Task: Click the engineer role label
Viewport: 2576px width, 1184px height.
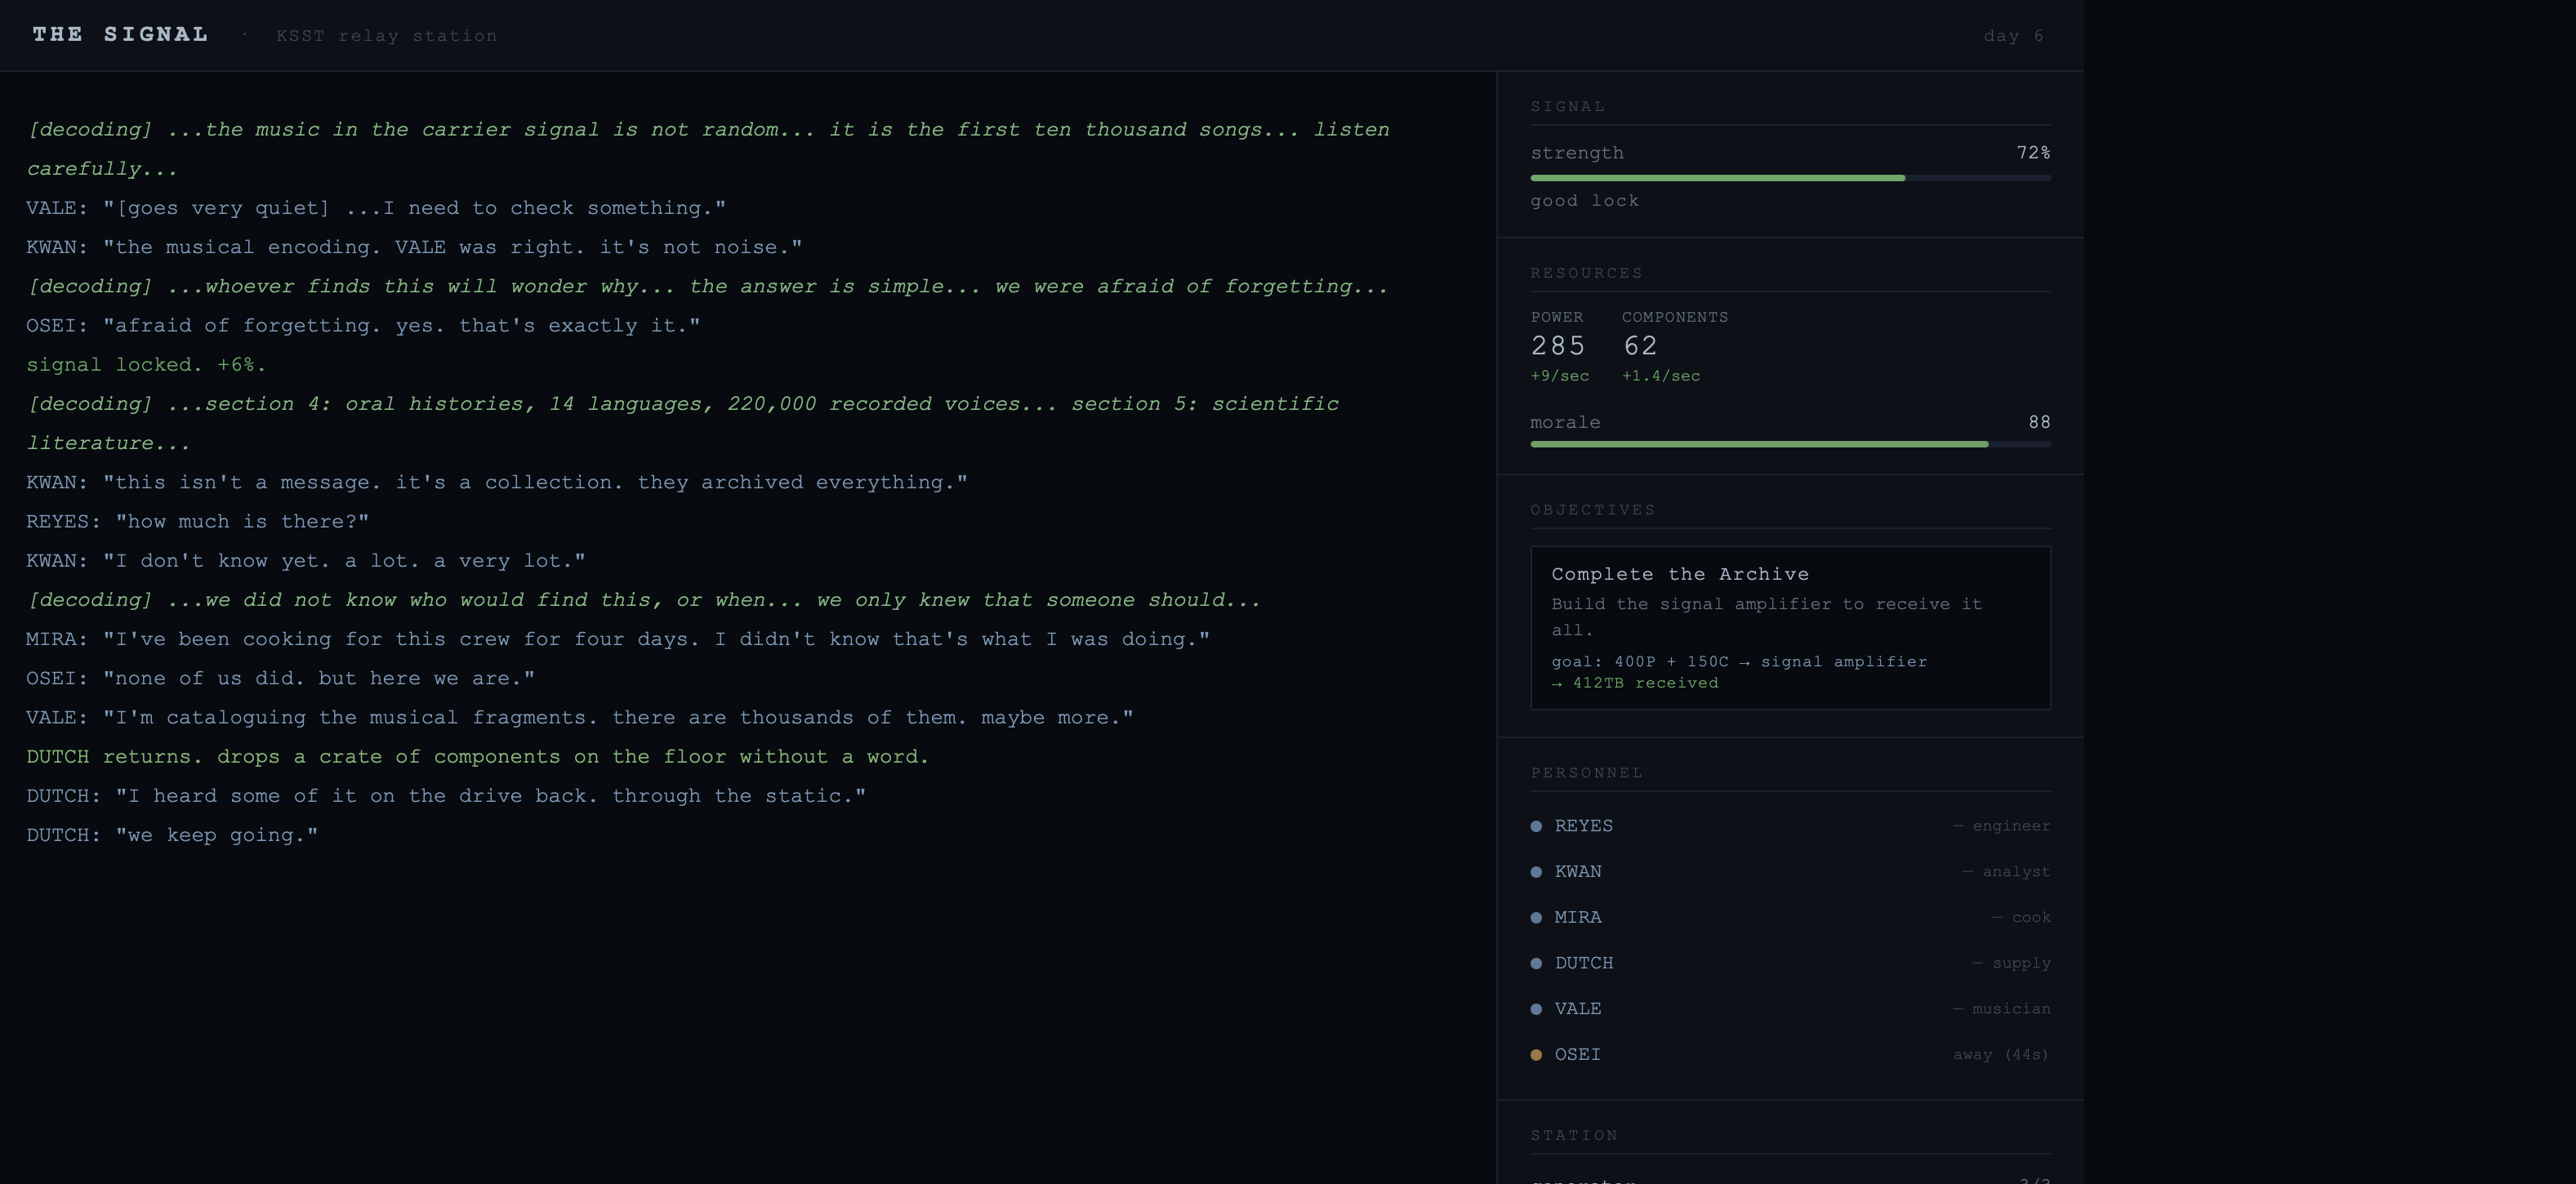Action: [x=2001, y=826]
